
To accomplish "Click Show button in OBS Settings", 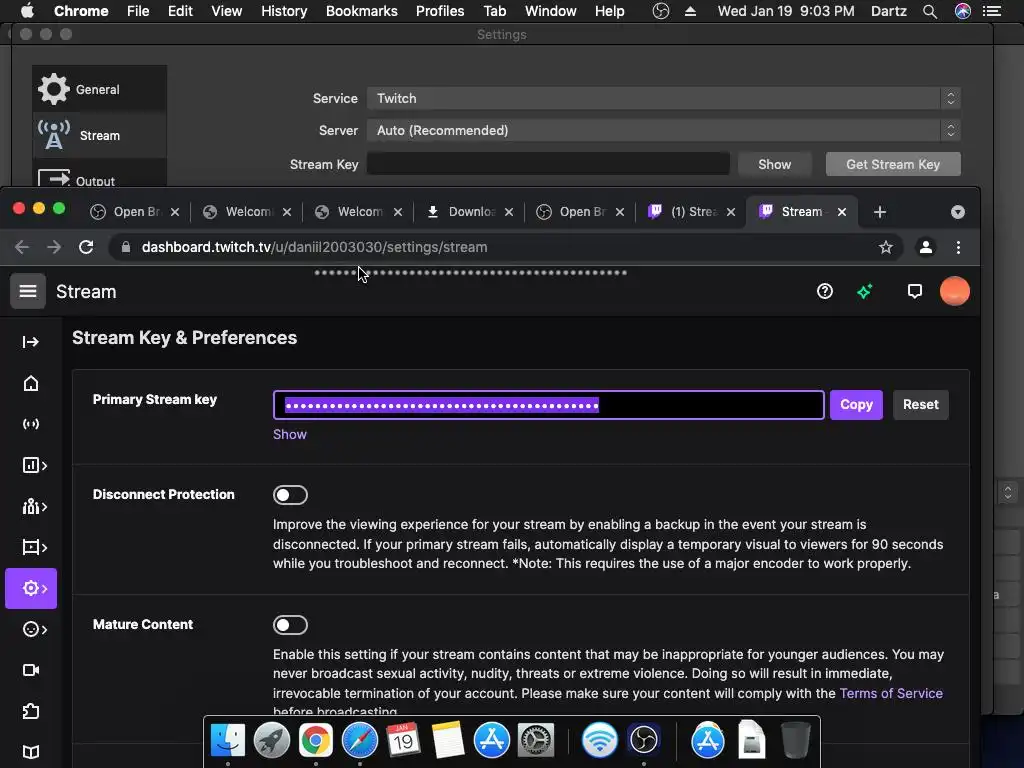I will pyautogui.click(x=775, y=164).
